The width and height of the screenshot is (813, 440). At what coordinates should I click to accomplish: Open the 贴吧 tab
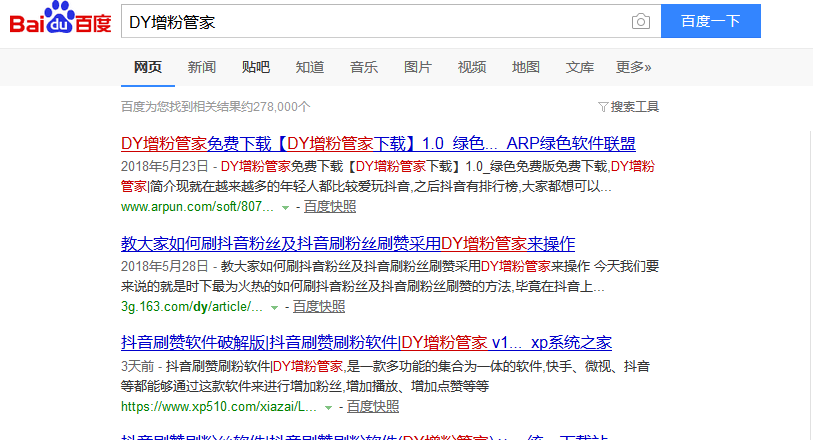[x=256, y=67]
